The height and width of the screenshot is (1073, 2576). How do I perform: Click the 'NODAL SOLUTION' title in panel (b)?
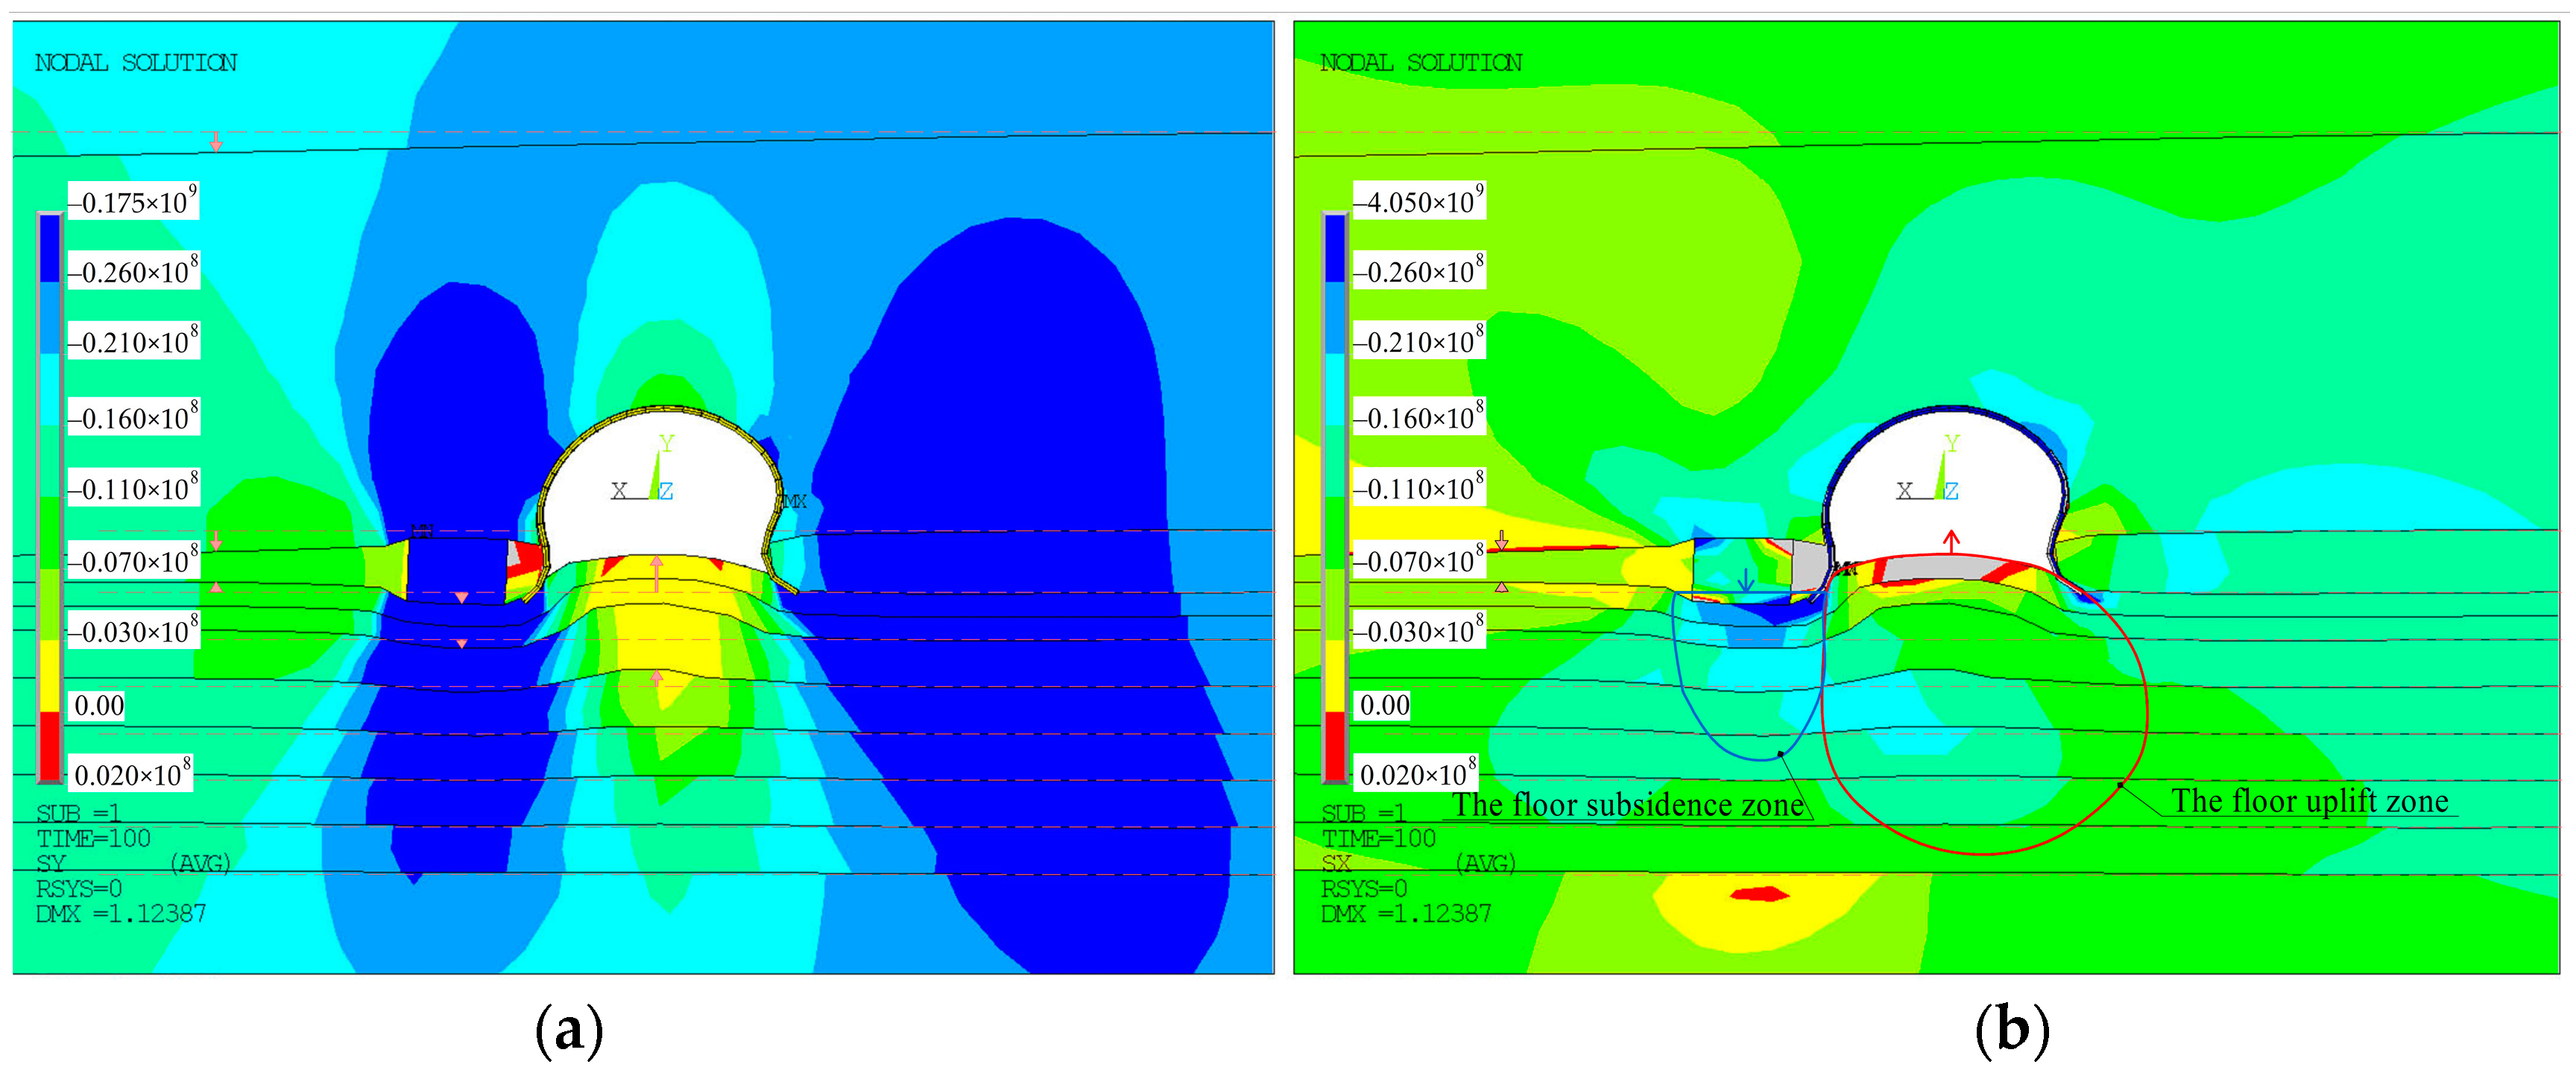click(1421, 63)
